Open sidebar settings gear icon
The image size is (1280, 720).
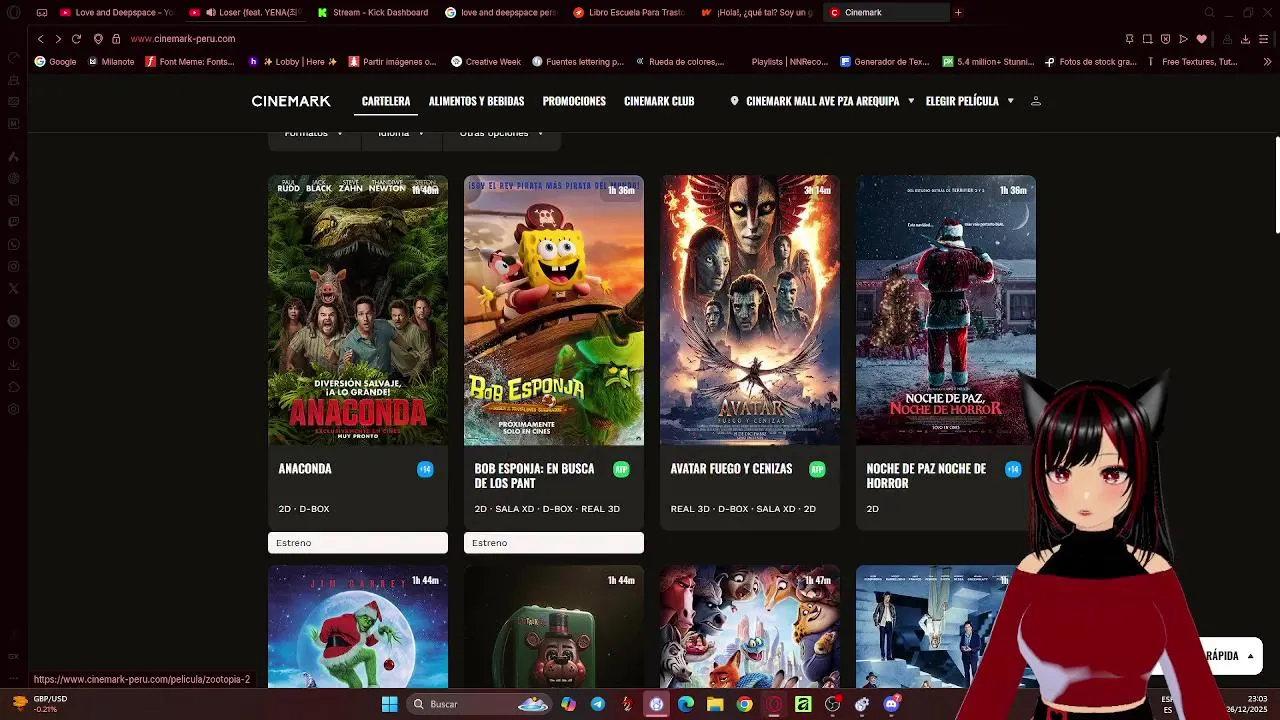pyautogui.click(x=13, y=409)
